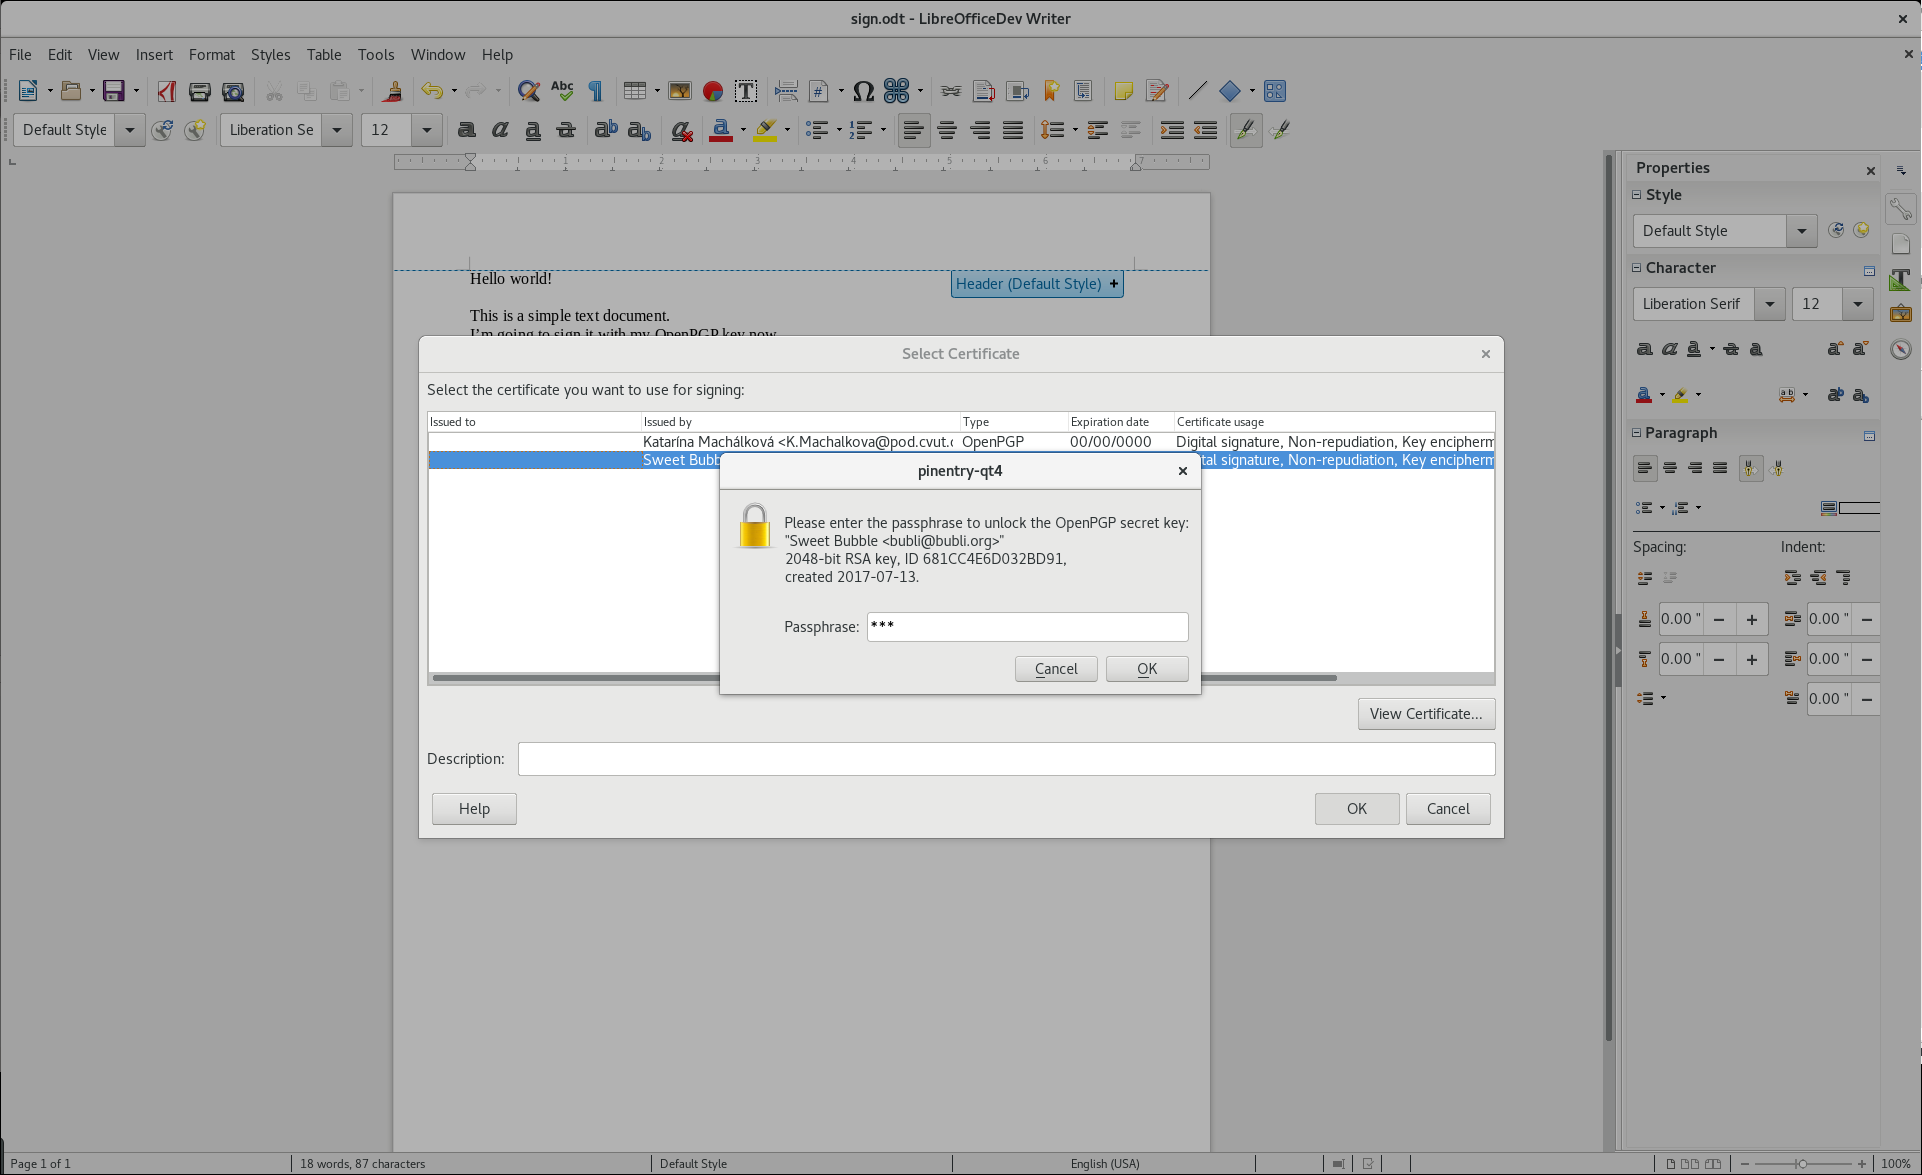Open the font size dropdown in toolbar

(x=427, y=130)
